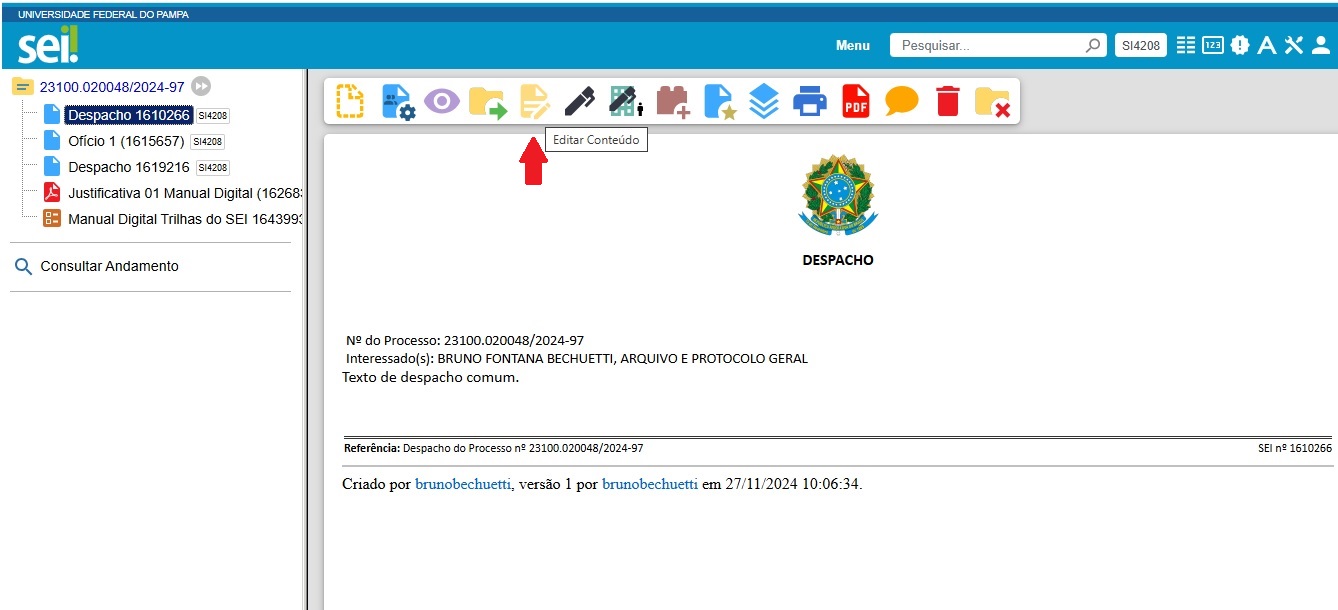Click the pen icon to sign document
The height and width of the screenshot is (610, 1338).
pos(579,102)
